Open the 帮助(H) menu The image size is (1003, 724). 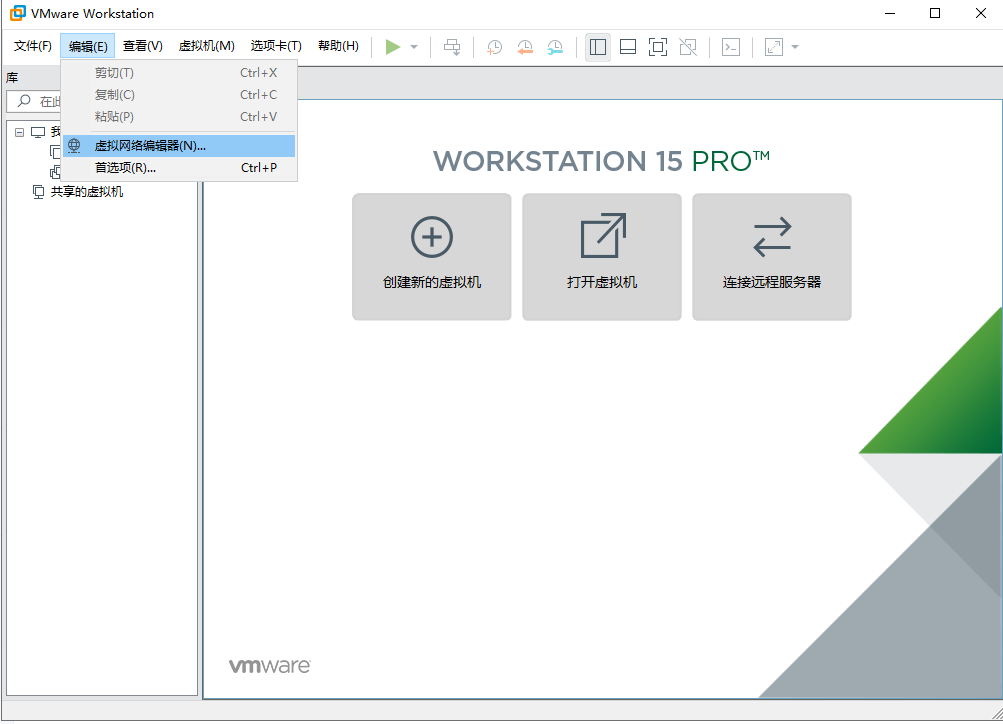(338, 46)
